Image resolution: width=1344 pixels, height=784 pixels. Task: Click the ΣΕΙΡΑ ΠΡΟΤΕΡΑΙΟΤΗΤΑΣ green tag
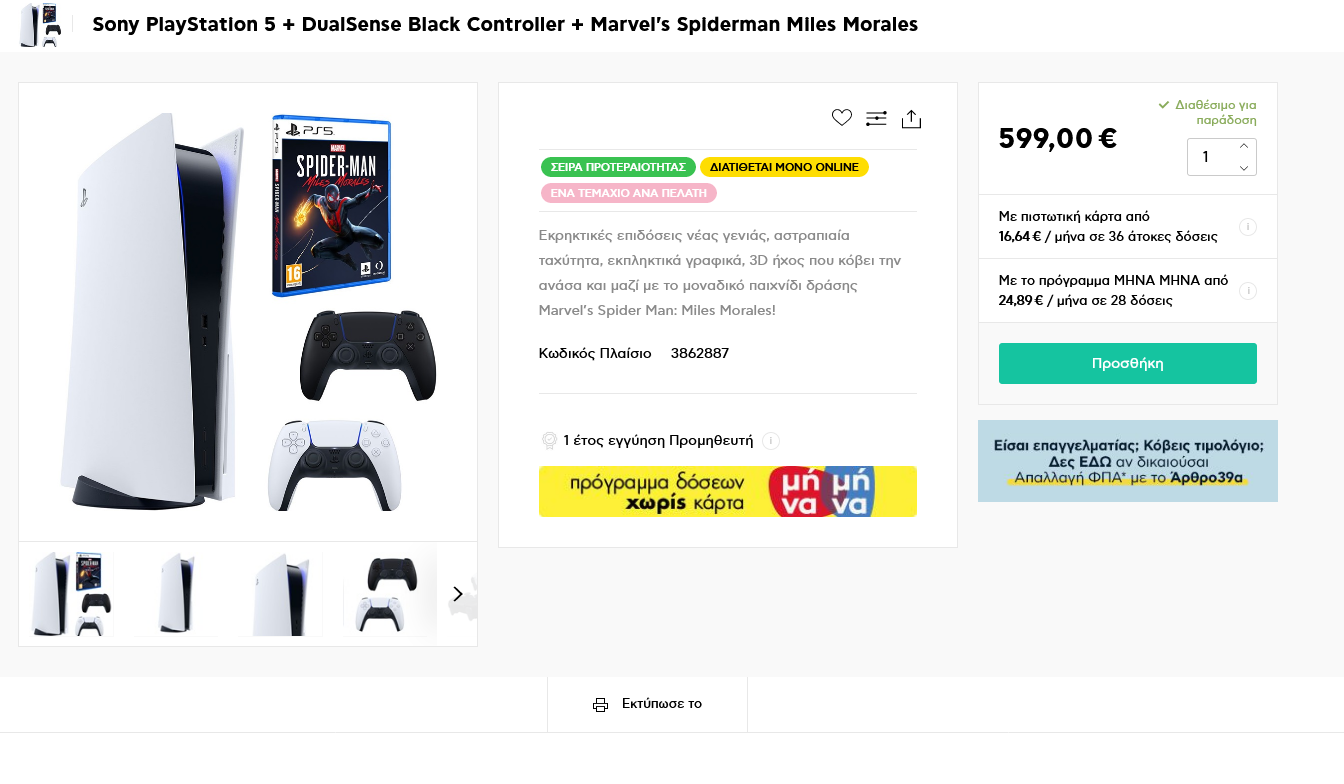(x=618, y=167)
